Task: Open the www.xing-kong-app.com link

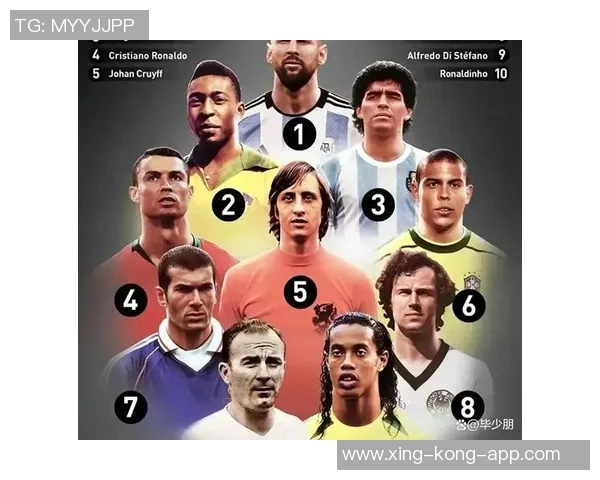Action: coord(451,454)
